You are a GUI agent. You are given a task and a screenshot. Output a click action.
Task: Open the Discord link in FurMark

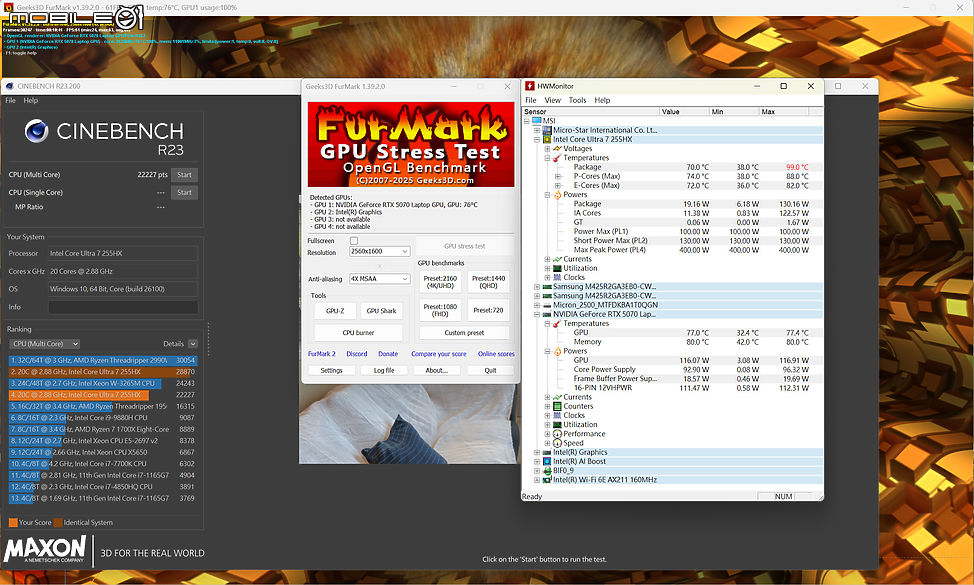pyautogui.click(x=357, y=354)
